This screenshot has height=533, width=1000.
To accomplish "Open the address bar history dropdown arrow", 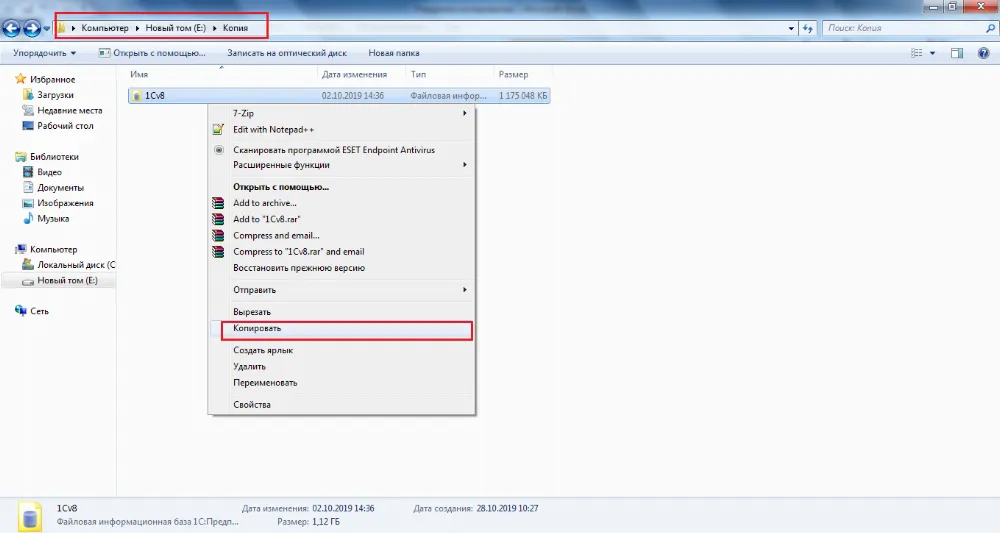I will 791,29.
